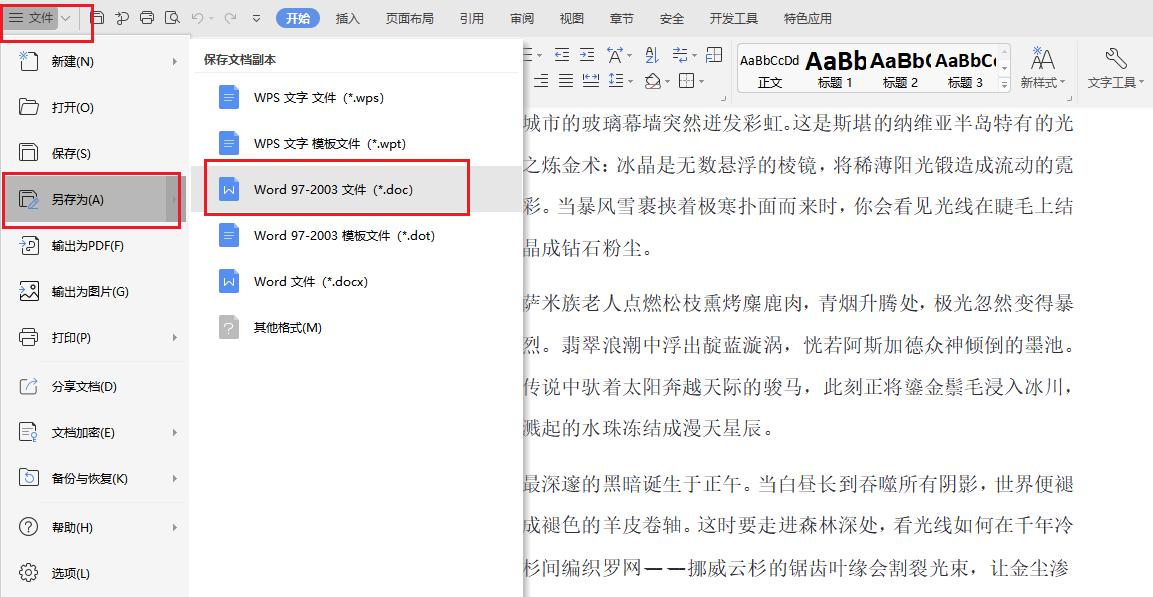Viewport: 1153px width, 597px height.
Task: Toggle right paragraph alignment
Action: click(x=541, y=80)
